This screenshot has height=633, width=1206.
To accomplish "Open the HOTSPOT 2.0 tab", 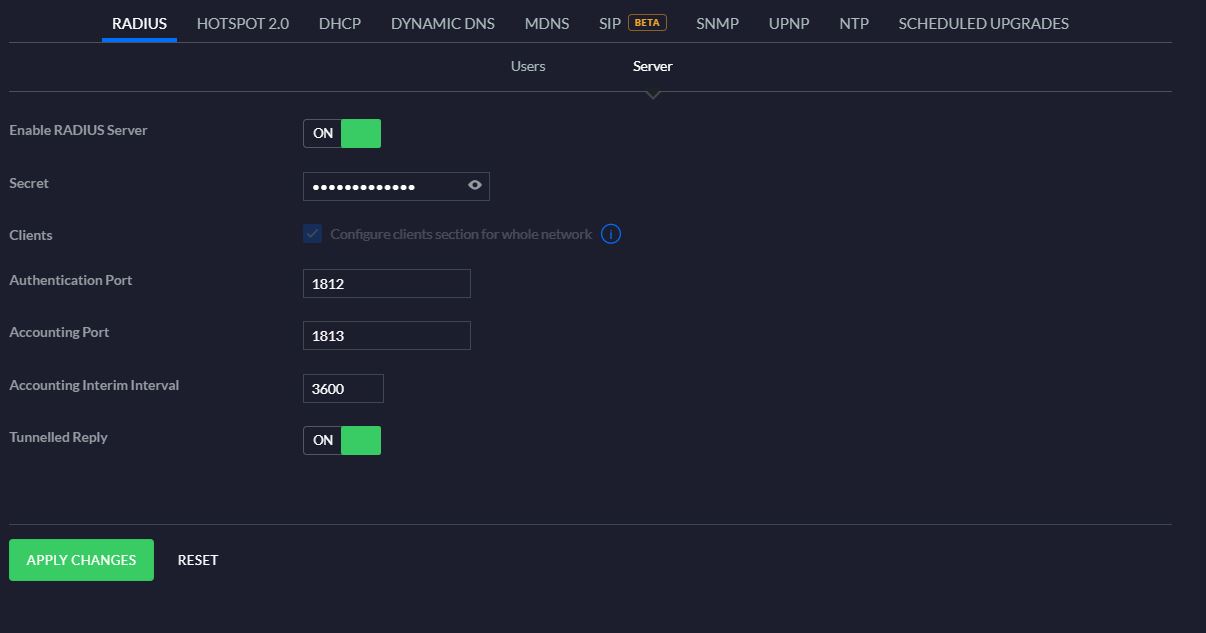I will (x=243, y=23).
